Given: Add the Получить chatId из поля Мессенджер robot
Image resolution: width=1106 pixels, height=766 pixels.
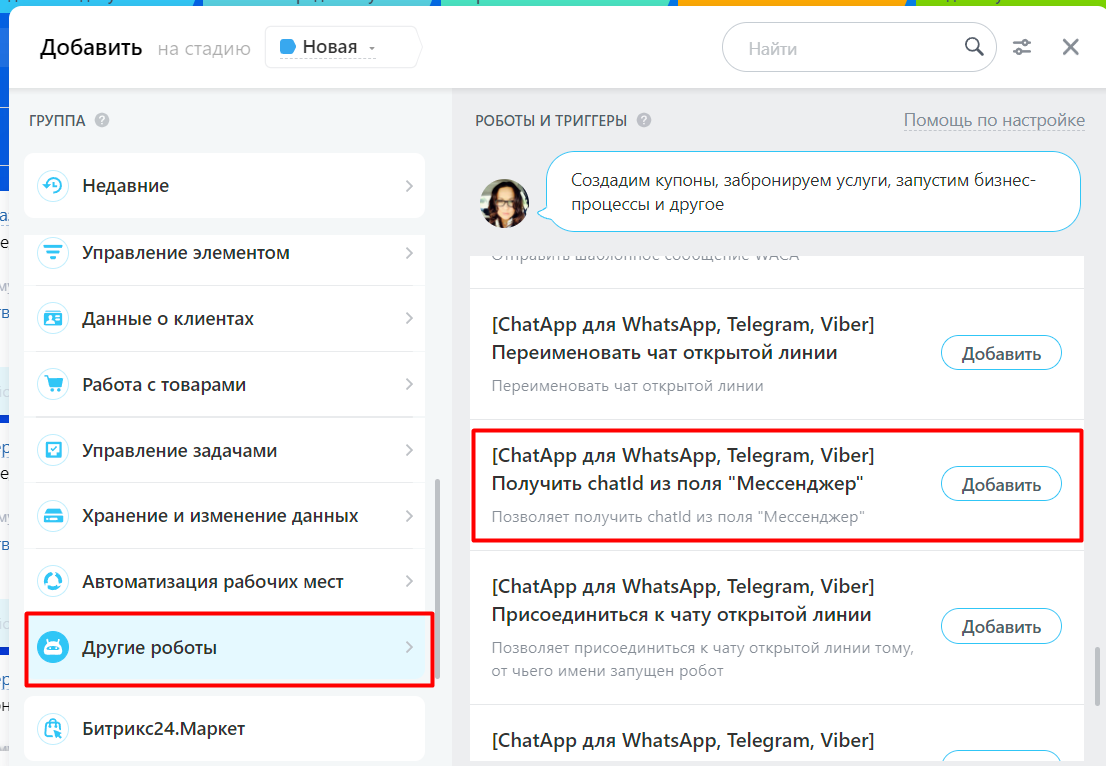Looking at the screenshot, I should point(1000,485).
